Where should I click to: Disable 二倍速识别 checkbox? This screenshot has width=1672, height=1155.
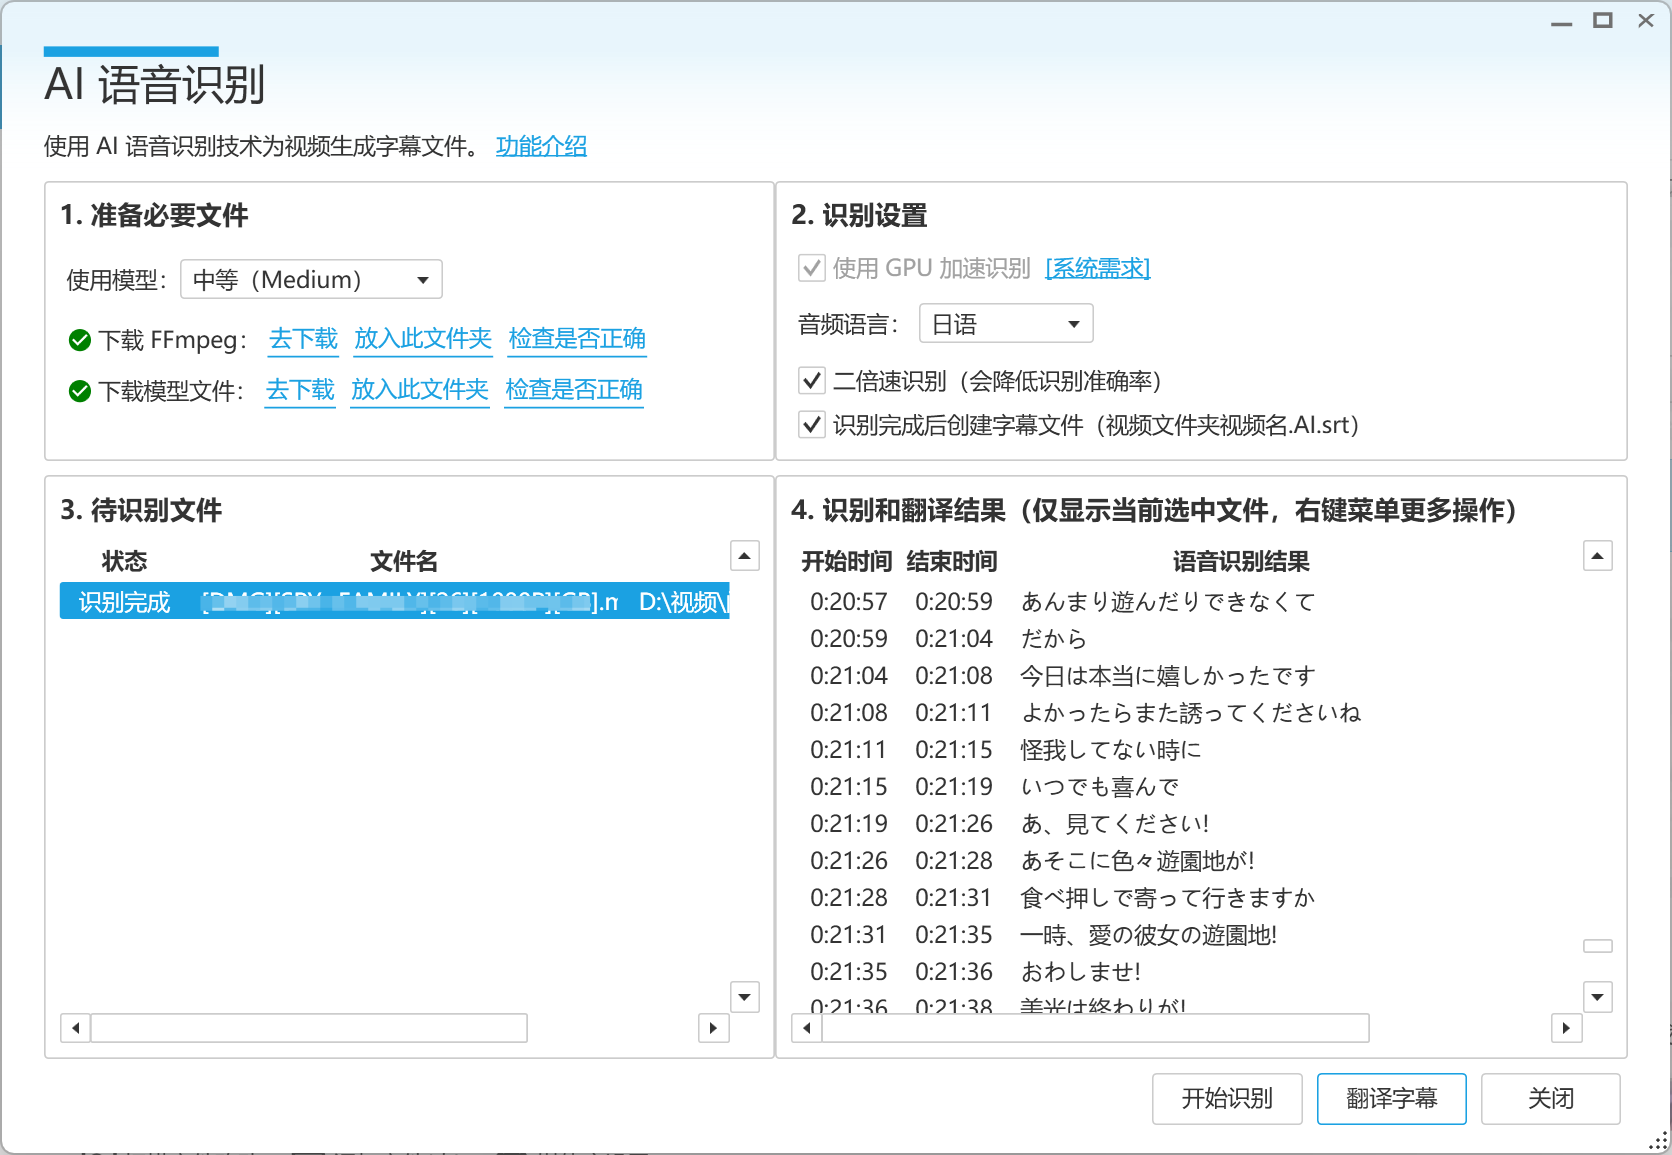(811, 381)
